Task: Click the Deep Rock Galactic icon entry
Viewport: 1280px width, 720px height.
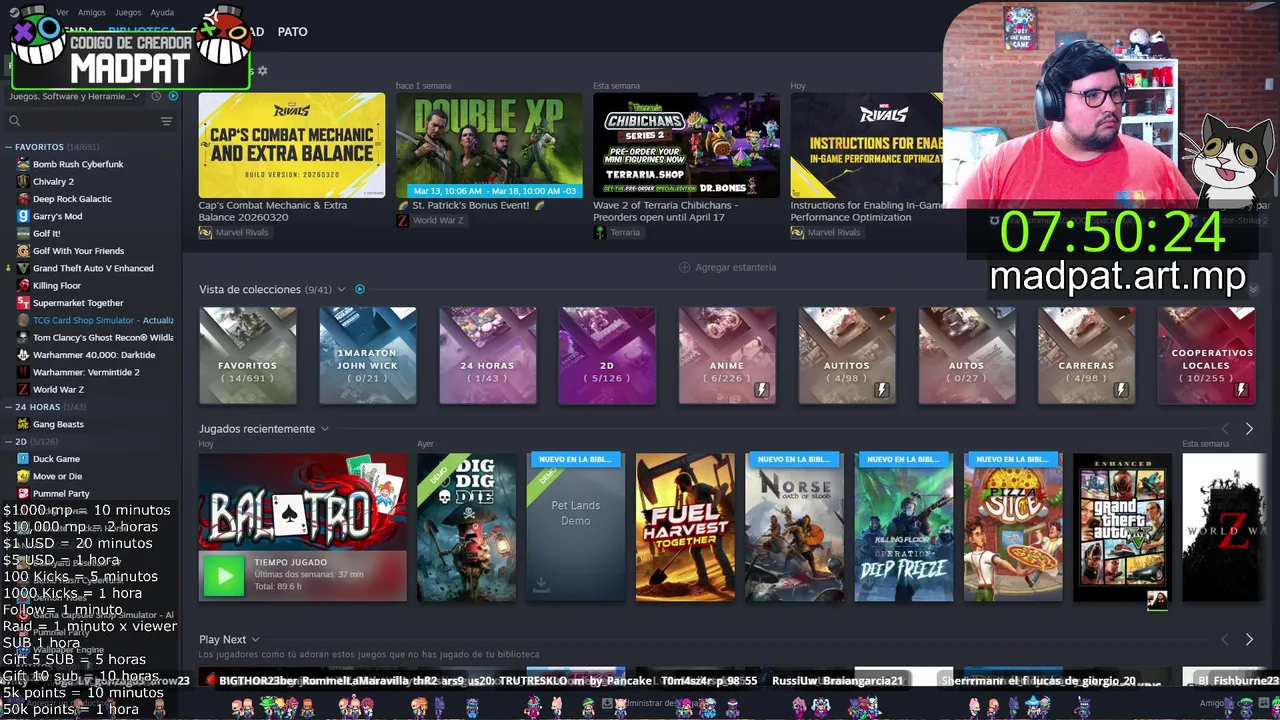Action: [x=23, y=199]
